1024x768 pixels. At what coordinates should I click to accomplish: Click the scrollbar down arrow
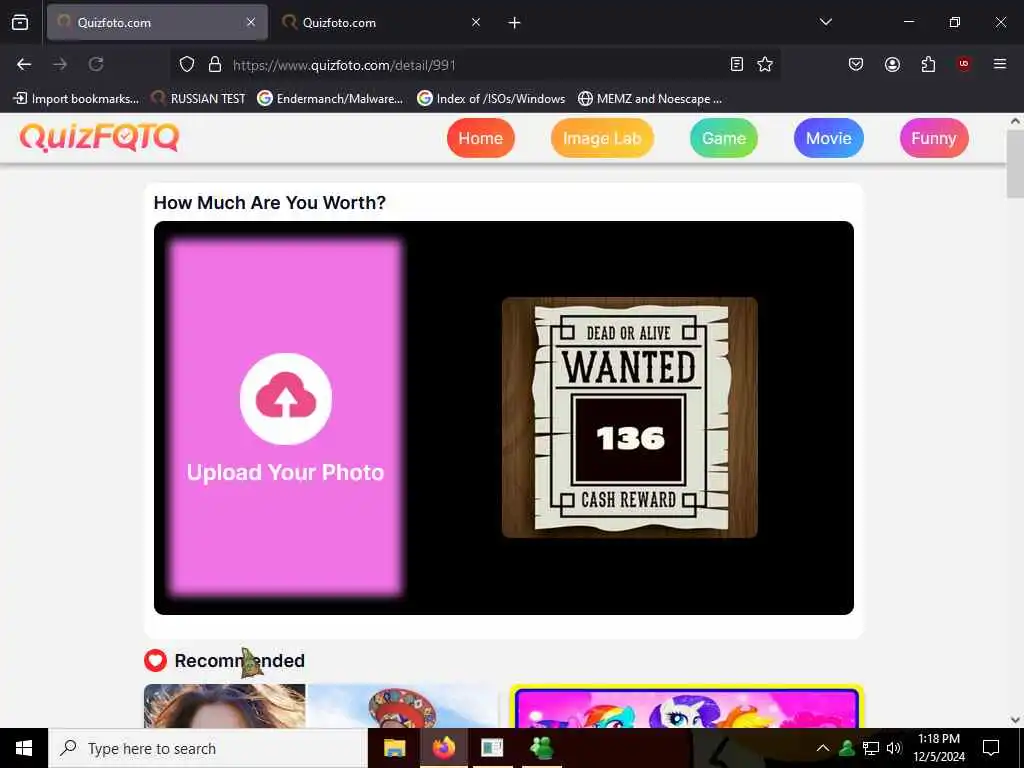(x=1015, y=720)
